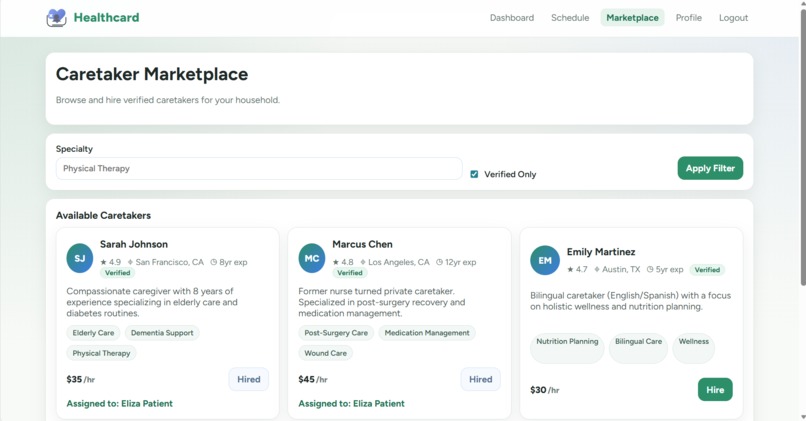
Task: Click the Verified badge on Emily Martinez's card
Action: 707,270
